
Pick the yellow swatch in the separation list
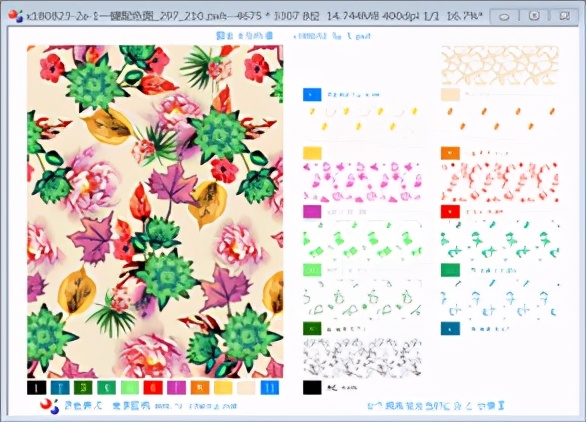312,153
